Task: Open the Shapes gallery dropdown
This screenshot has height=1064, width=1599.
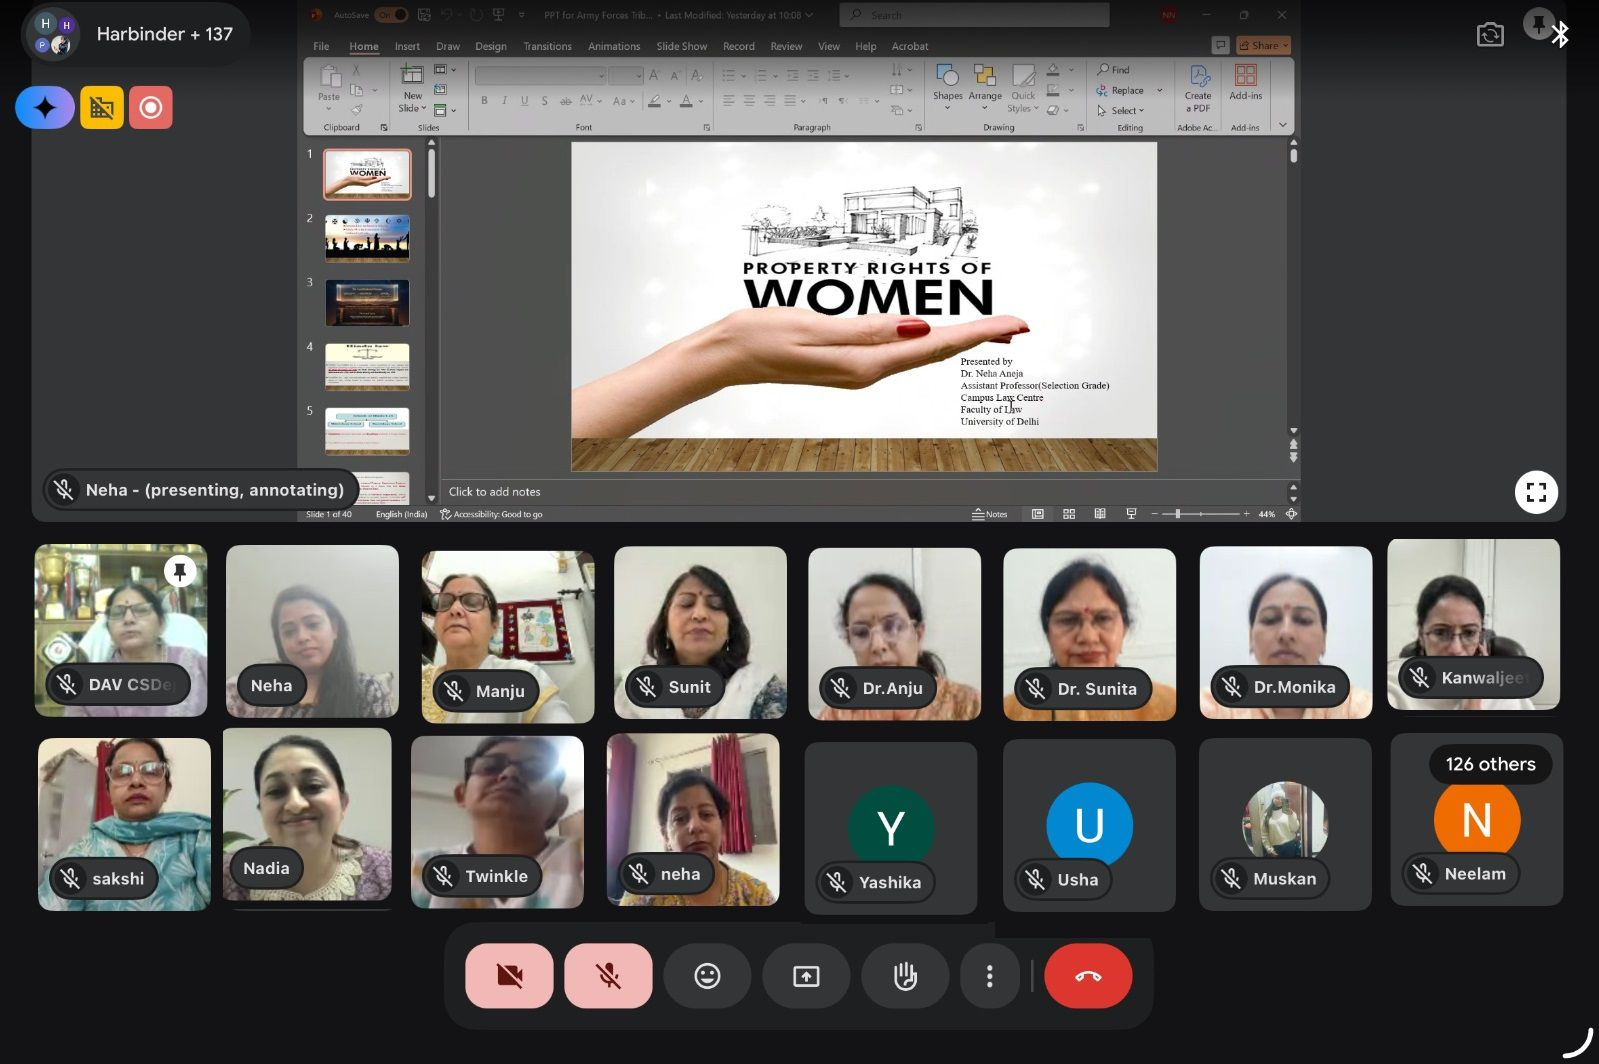Action: click(947, 106)
